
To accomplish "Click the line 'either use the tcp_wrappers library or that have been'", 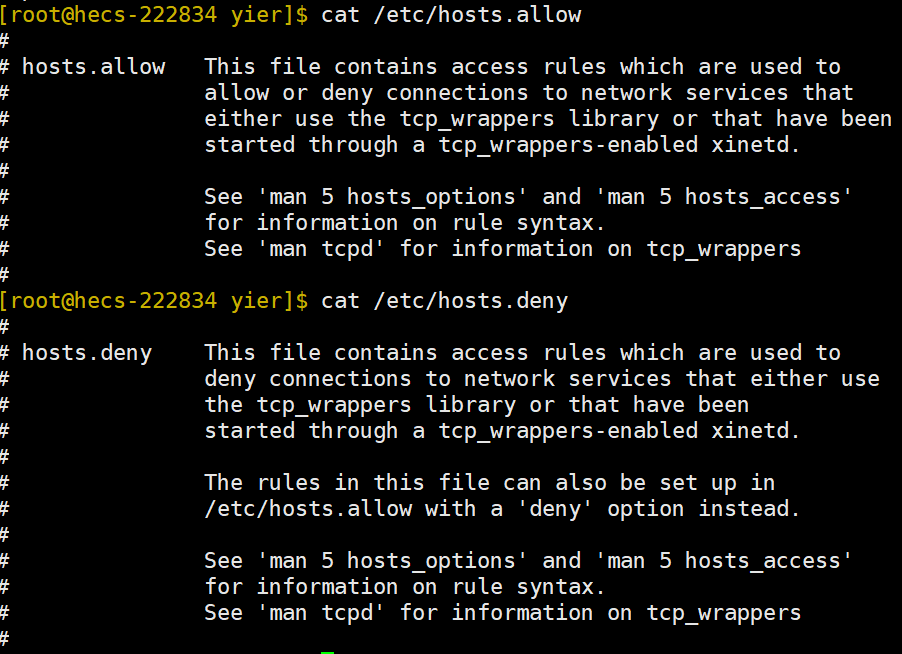I will pyautogui.click(x=548, y=119).
